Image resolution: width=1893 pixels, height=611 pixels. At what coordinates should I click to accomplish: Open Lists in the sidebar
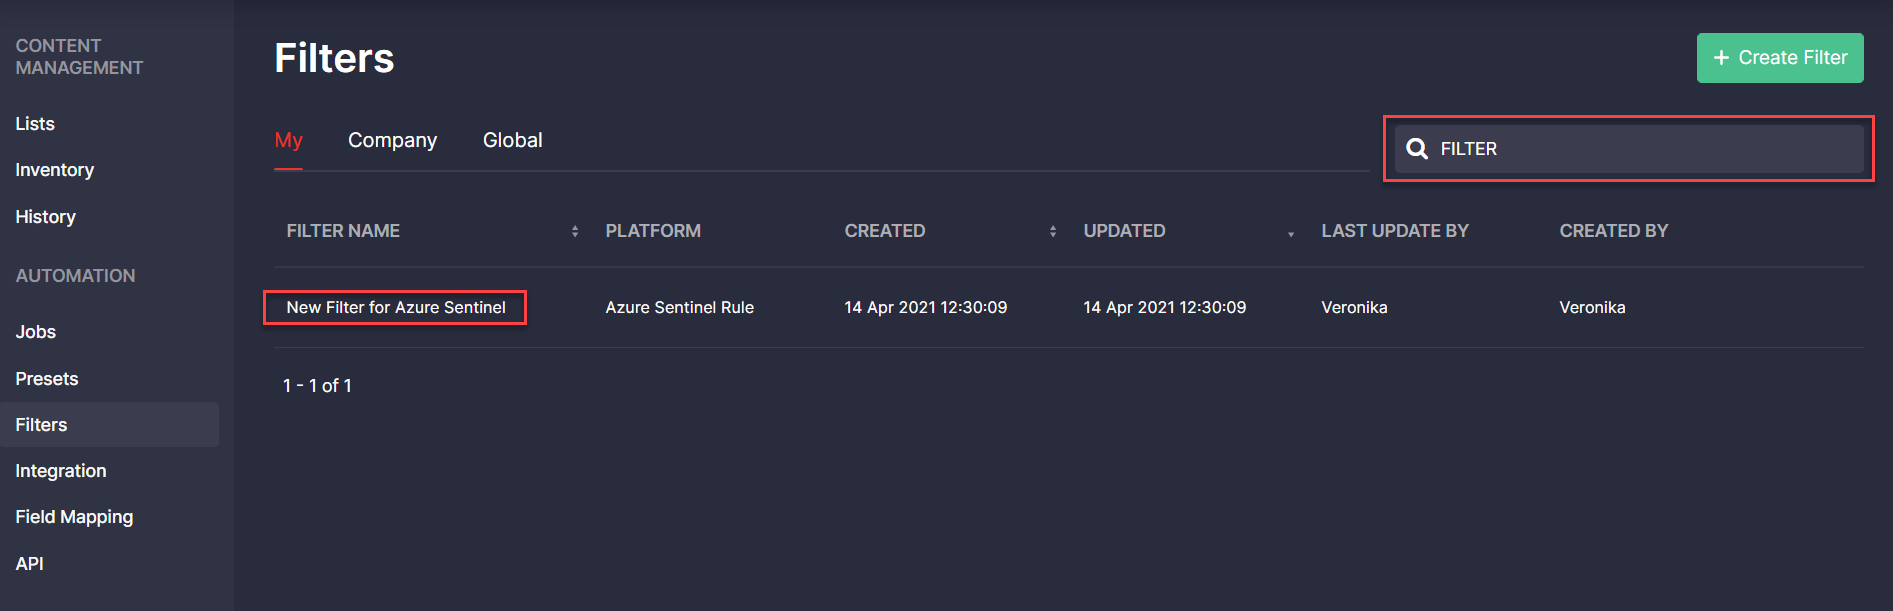point(35,124)
